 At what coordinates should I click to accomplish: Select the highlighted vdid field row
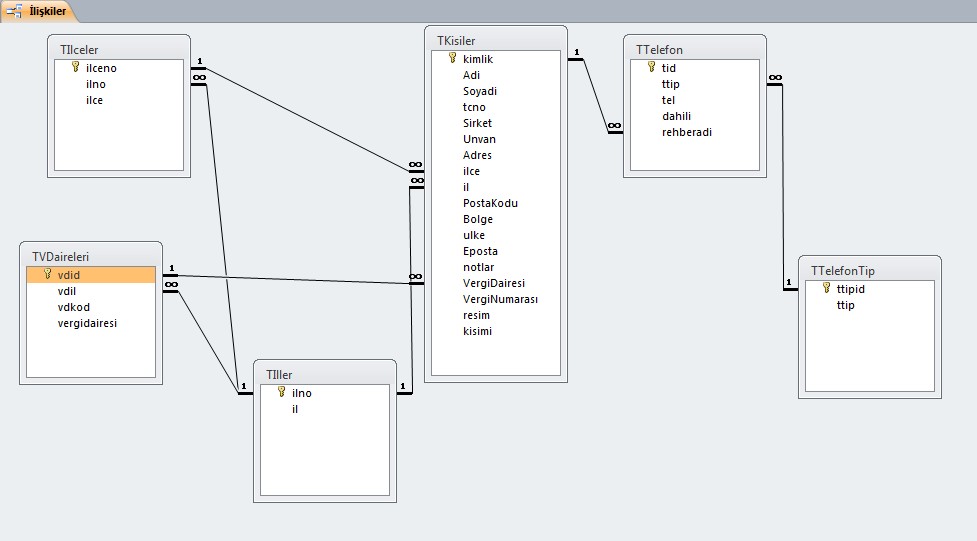[91, 275]
